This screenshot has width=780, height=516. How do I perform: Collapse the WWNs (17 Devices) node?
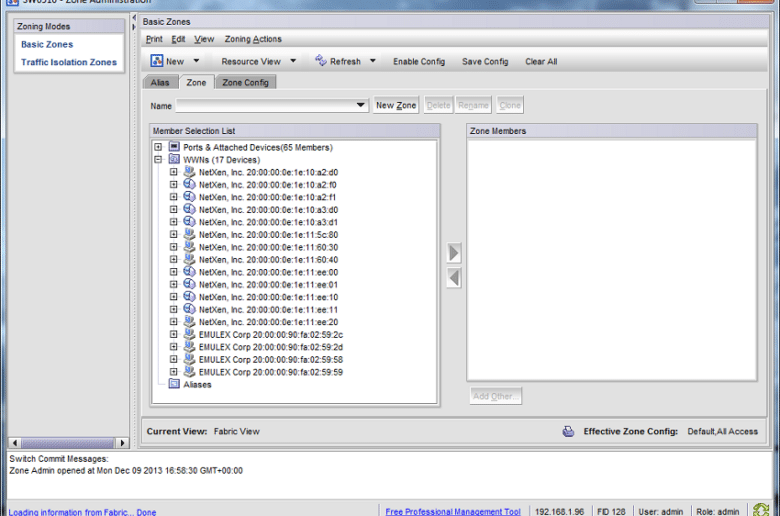point(158,159)
